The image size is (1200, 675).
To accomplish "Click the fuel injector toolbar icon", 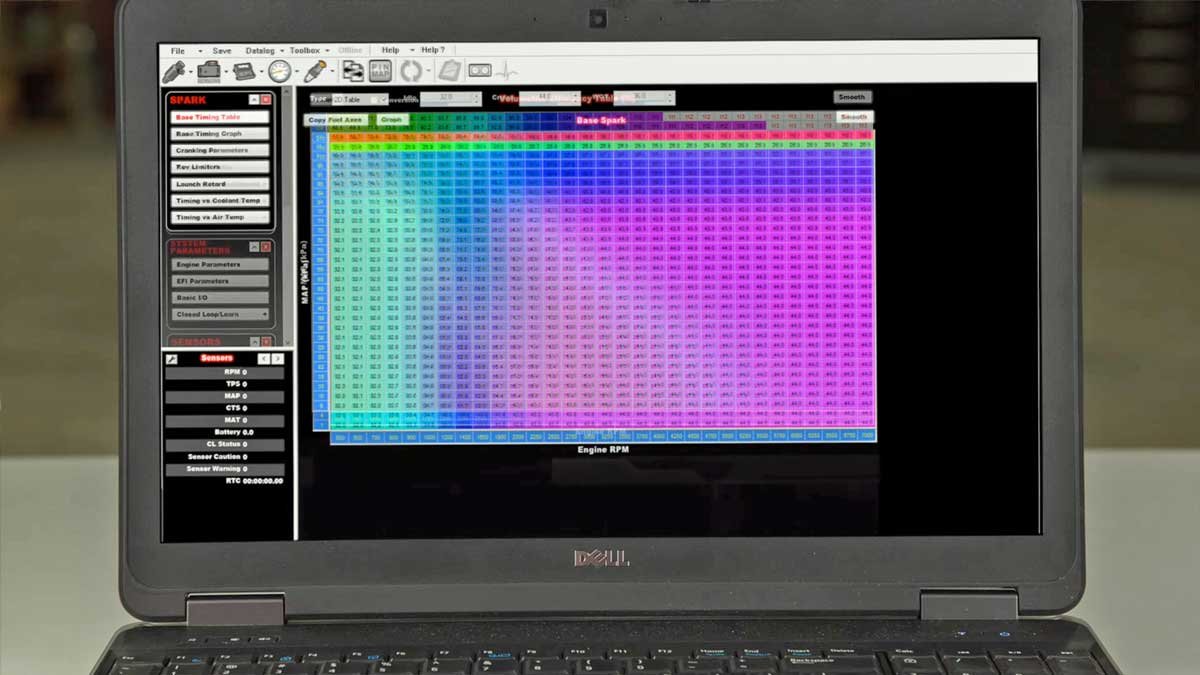I will (173, 71).
